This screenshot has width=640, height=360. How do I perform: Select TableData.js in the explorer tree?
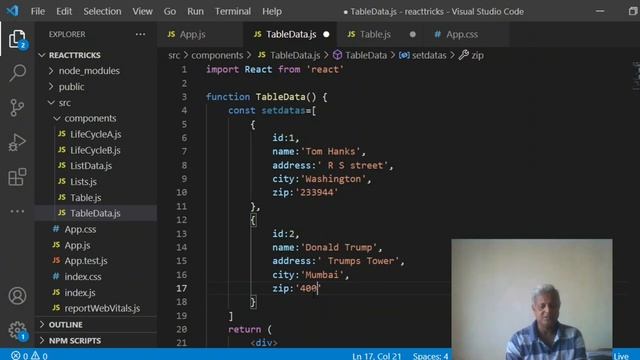pos(95,213)
